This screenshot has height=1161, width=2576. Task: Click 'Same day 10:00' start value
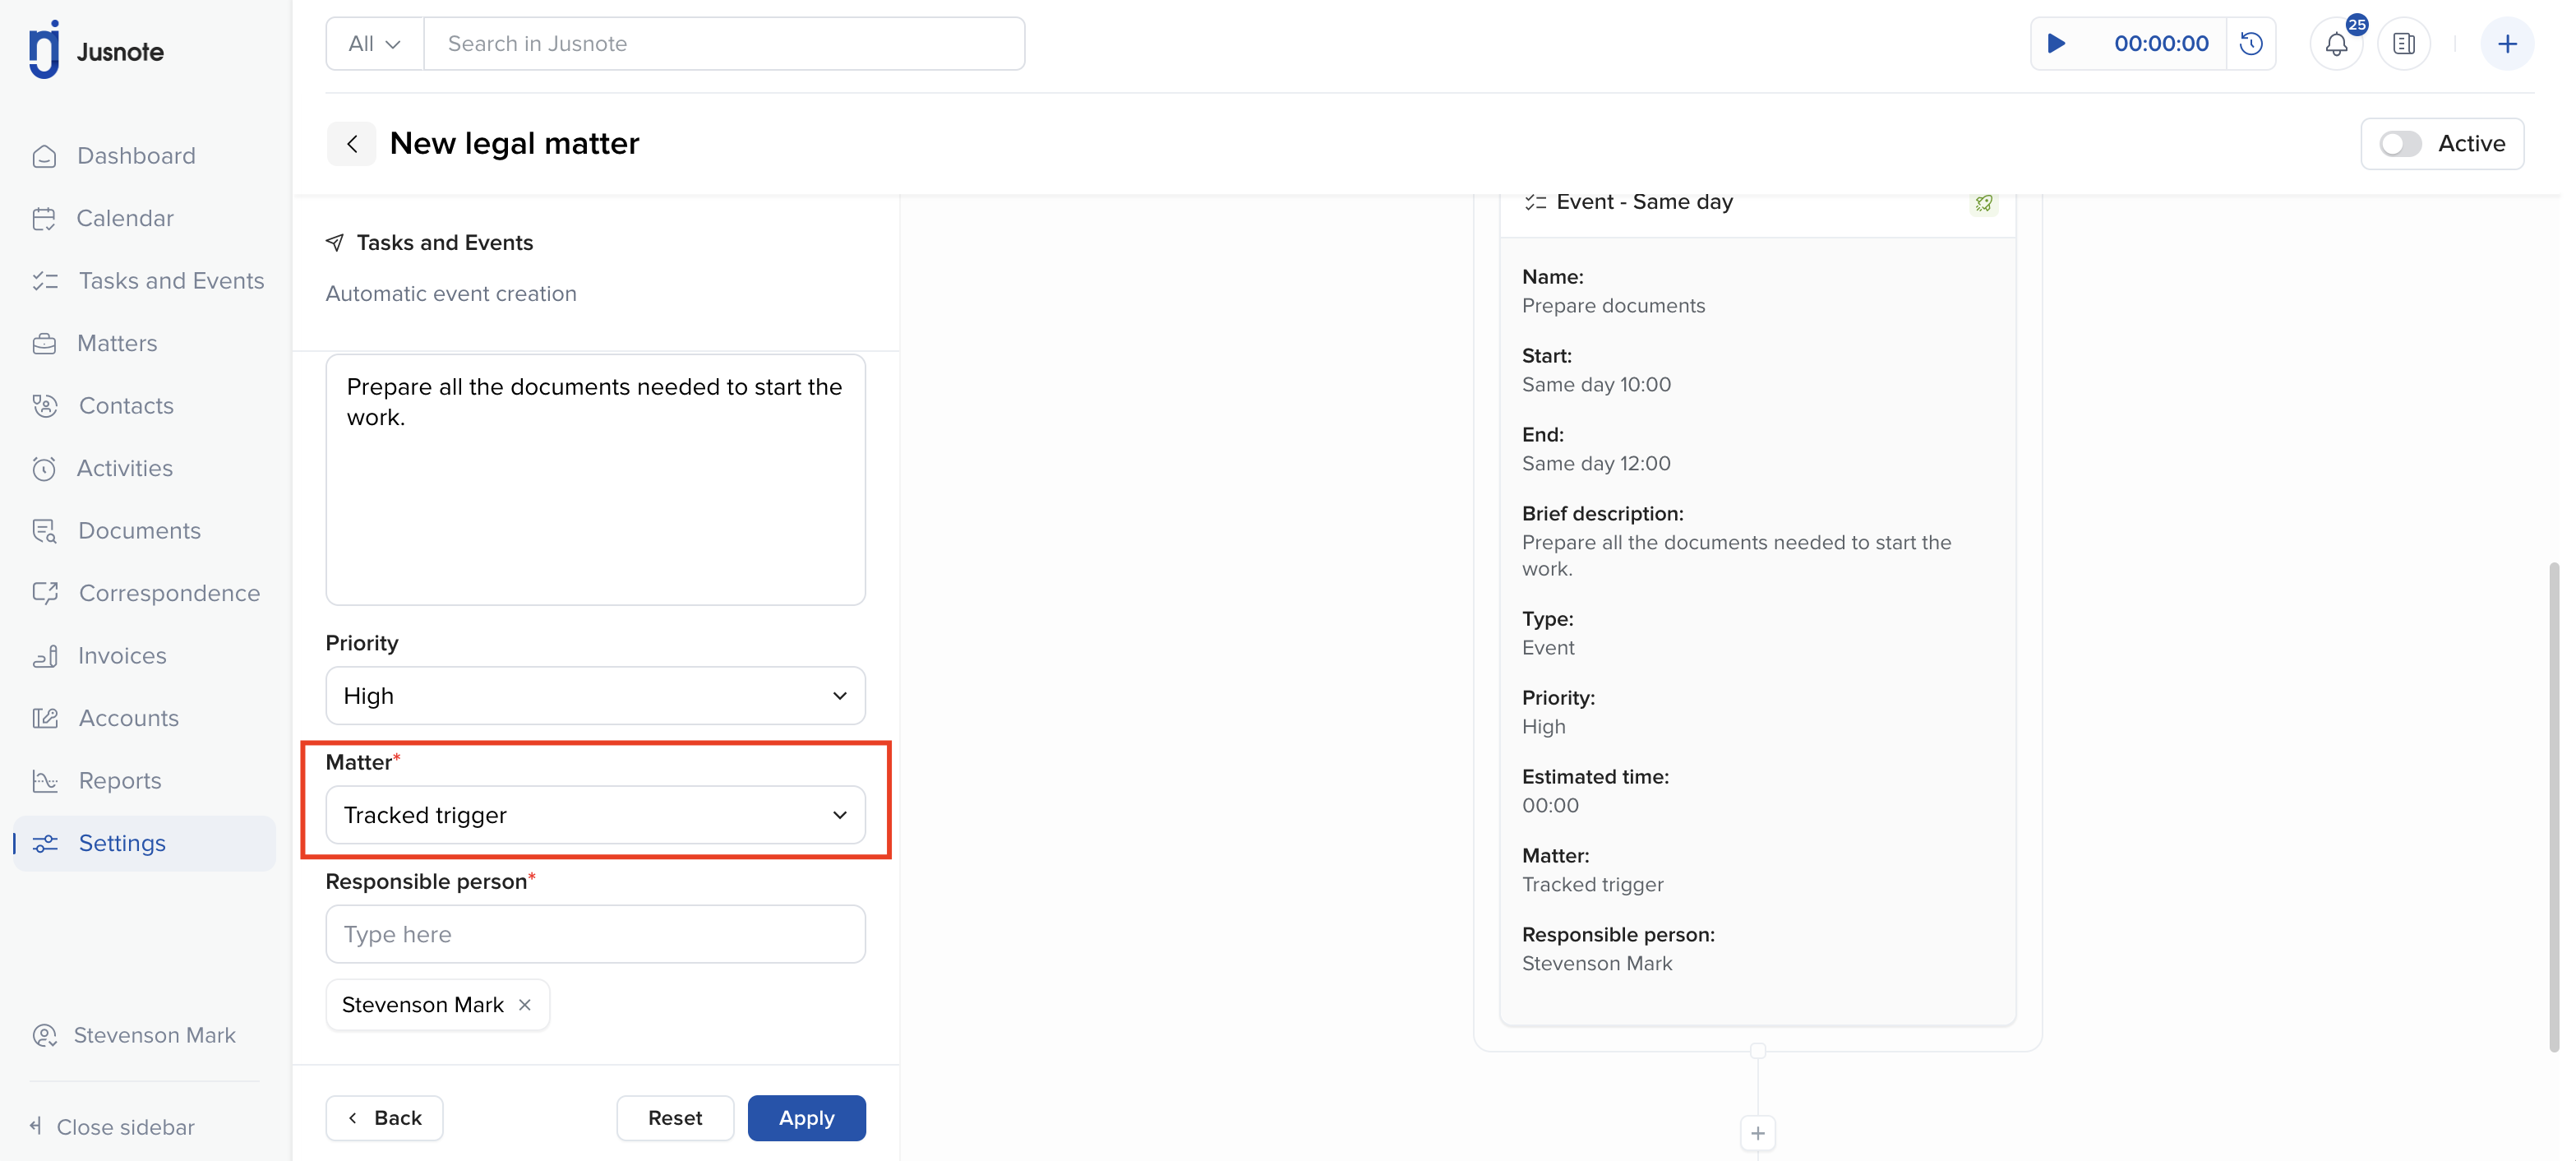click(1596, 385)
